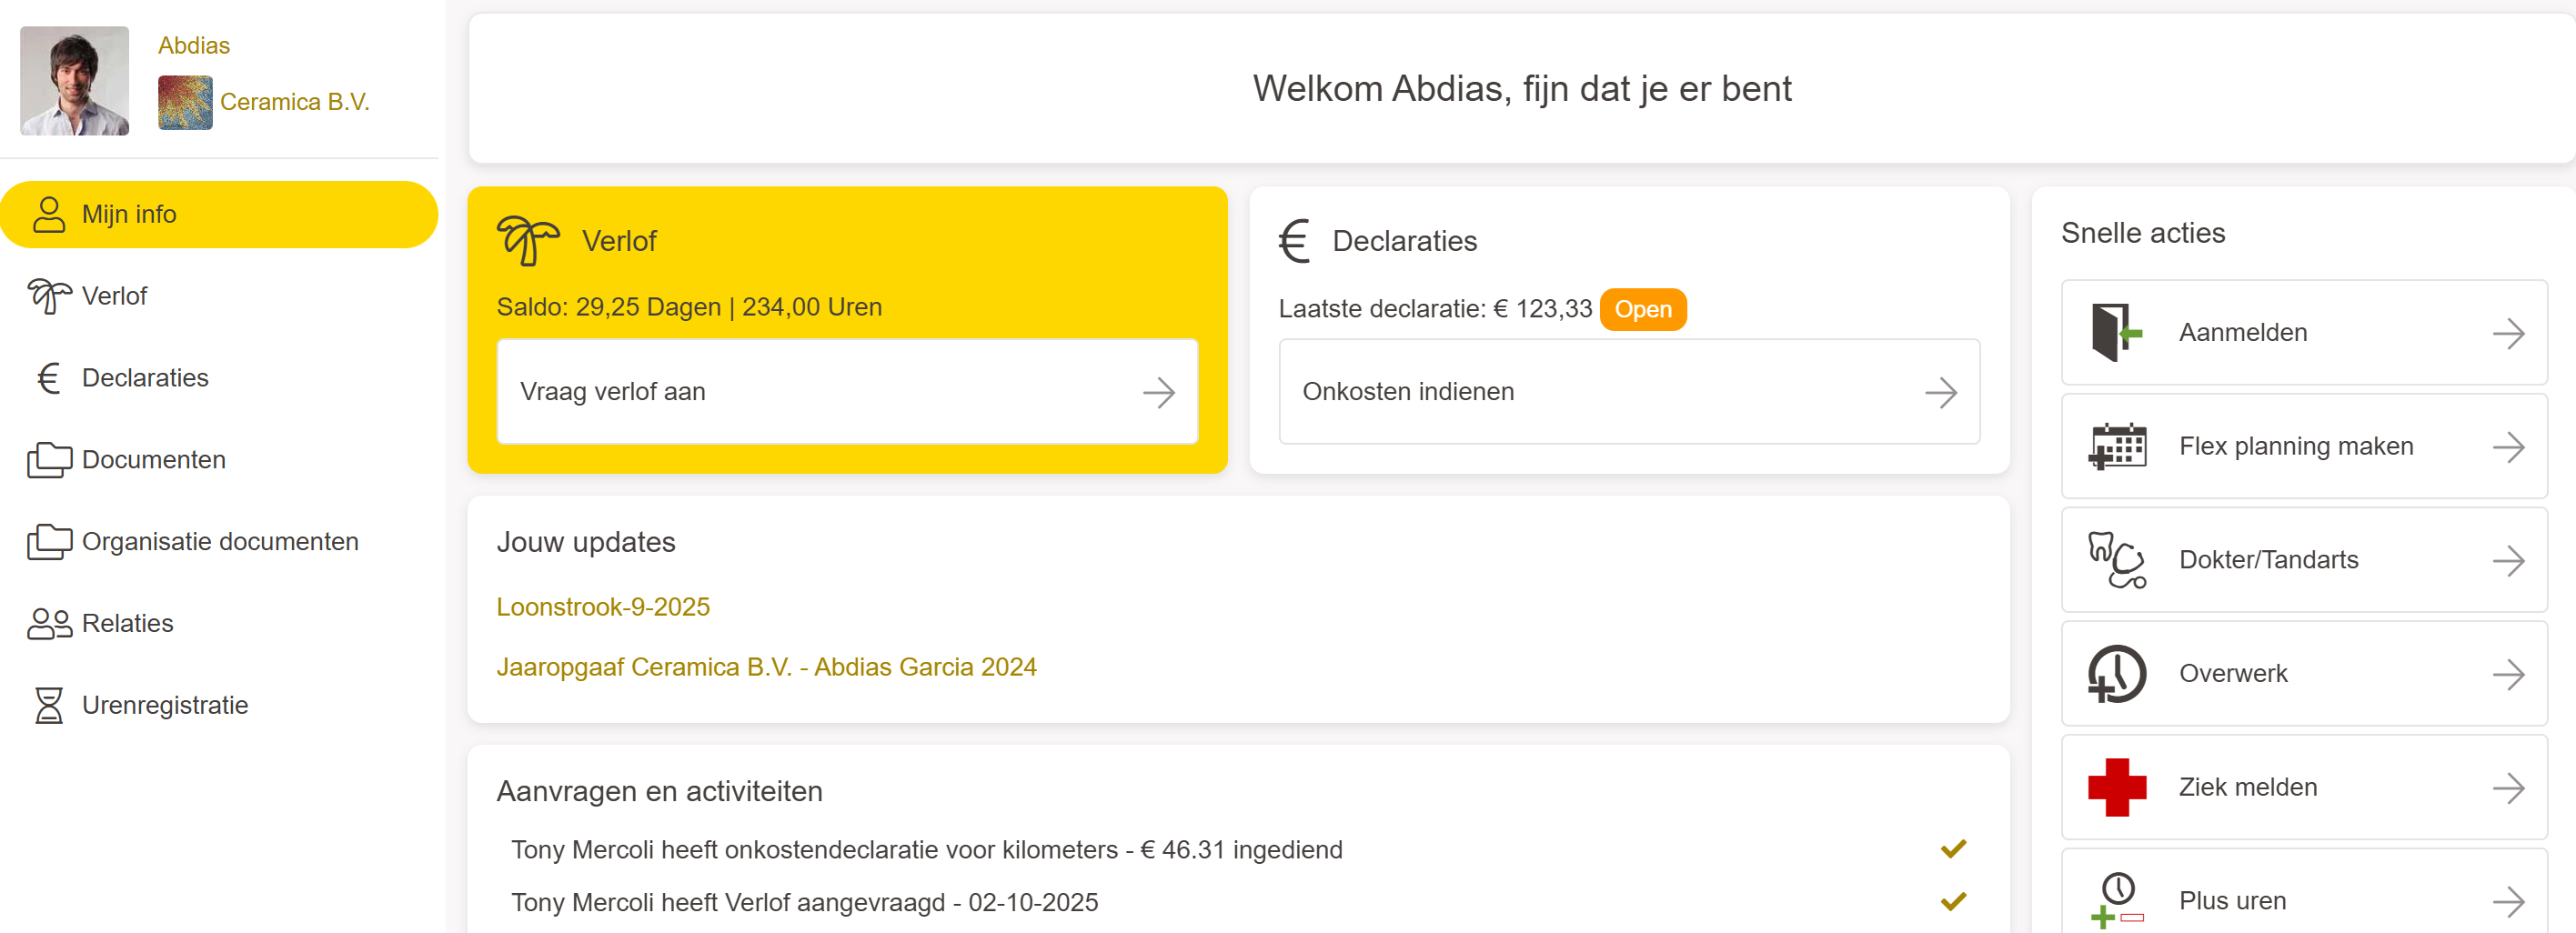Go to Organisatie documenten in sidebar
Image resolution: width=2576 pixels, height=933 pixels.
click(x=219, y=541)
